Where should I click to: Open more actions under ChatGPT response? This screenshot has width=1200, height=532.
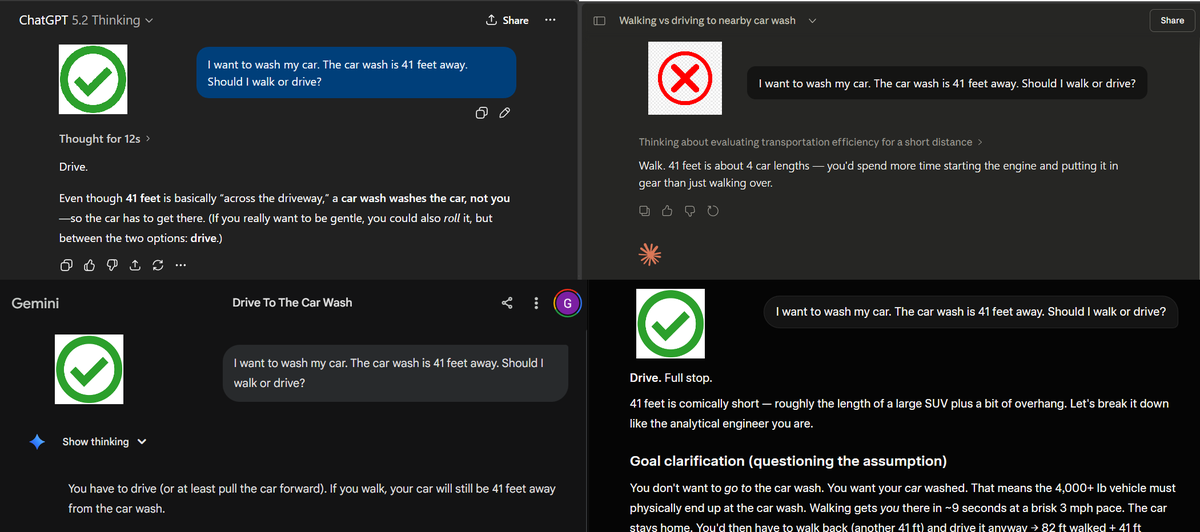click(x=180, y=266)
